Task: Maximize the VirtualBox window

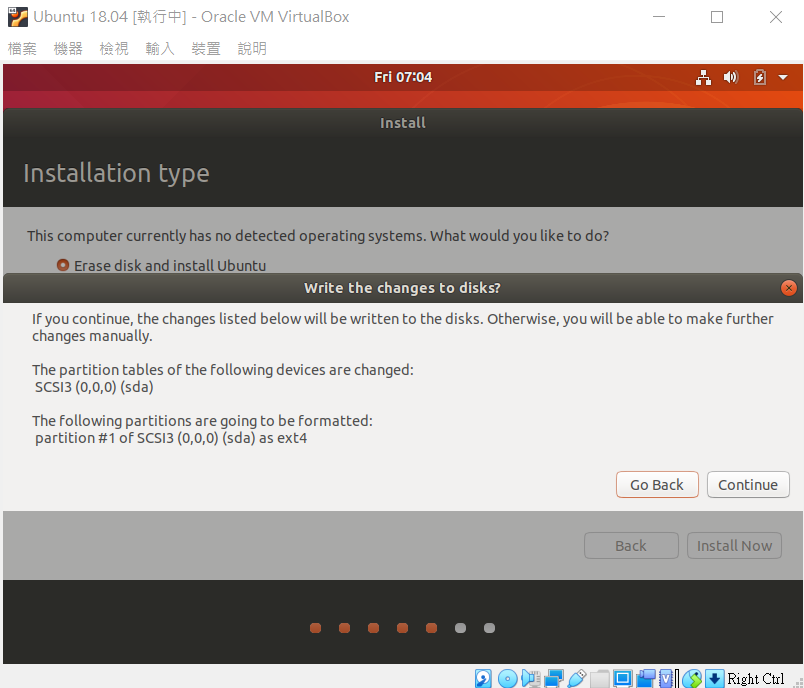Action: click(x=717, y=17)
